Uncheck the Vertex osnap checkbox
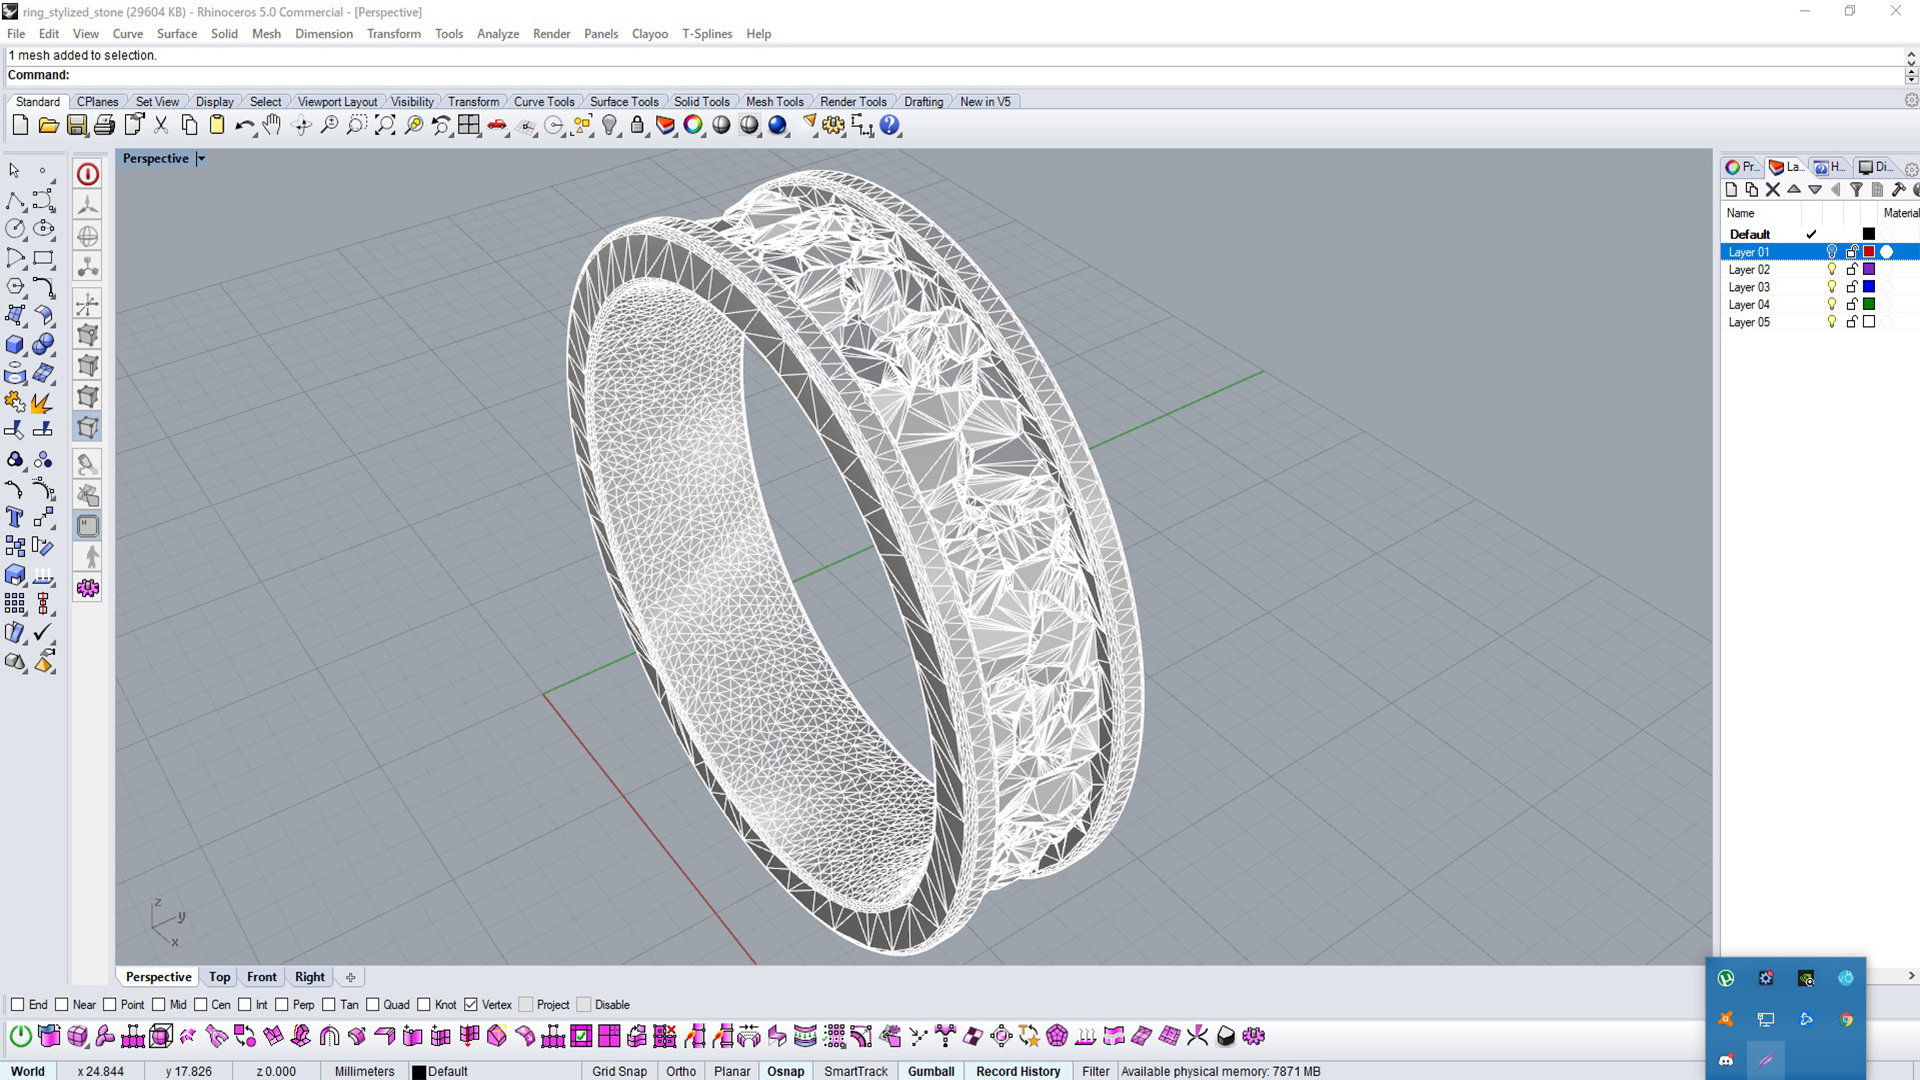 coord(471,1004)
